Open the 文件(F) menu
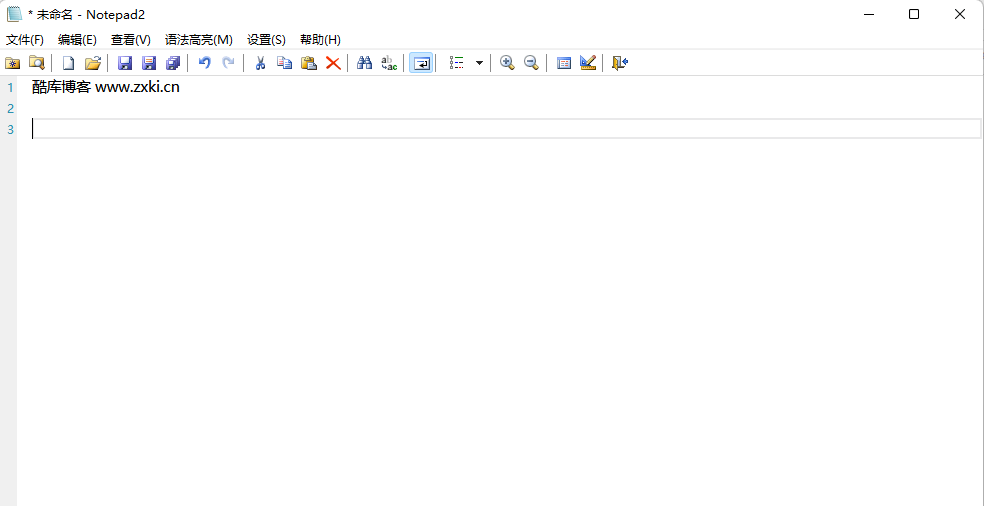 (x=25, y=40)
